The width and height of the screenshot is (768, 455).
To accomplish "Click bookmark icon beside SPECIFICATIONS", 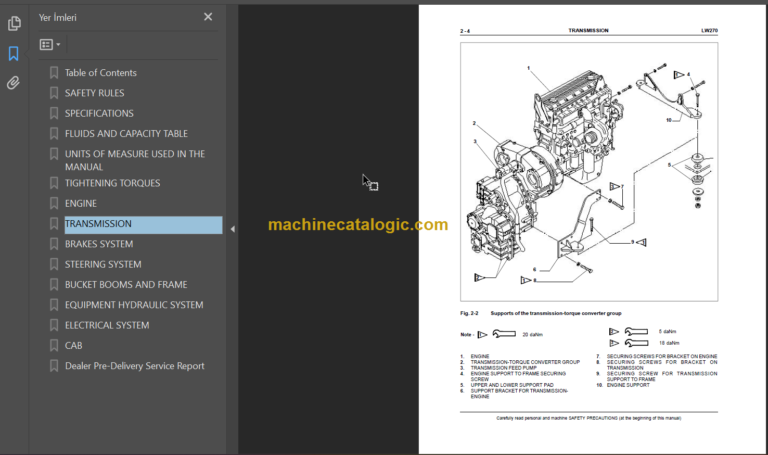I will pyautogui.click(x=54, y=114).
